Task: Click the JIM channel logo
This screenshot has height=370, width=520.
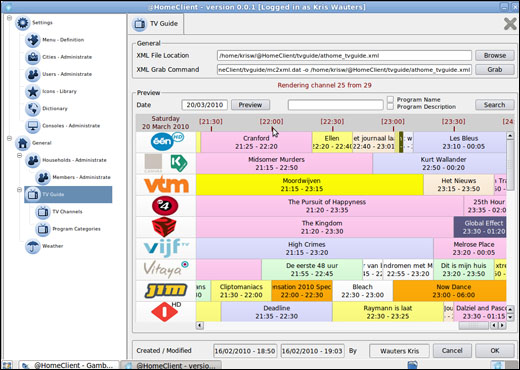Action: [166, 291]
